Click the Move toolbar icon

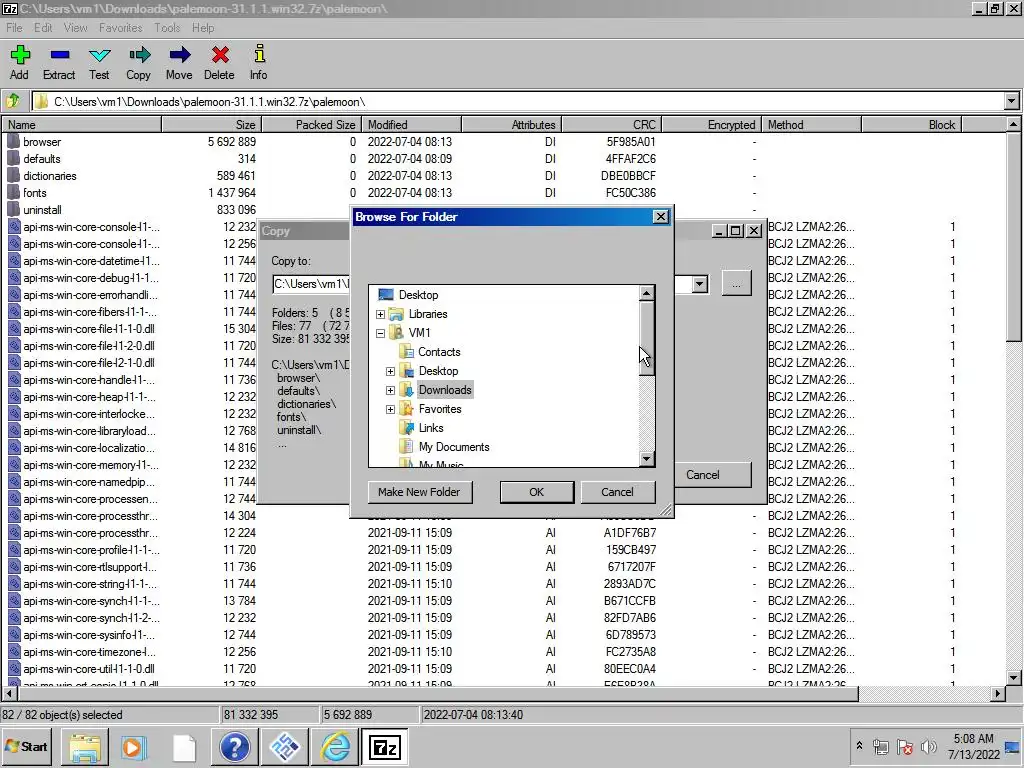pos(179,55)
